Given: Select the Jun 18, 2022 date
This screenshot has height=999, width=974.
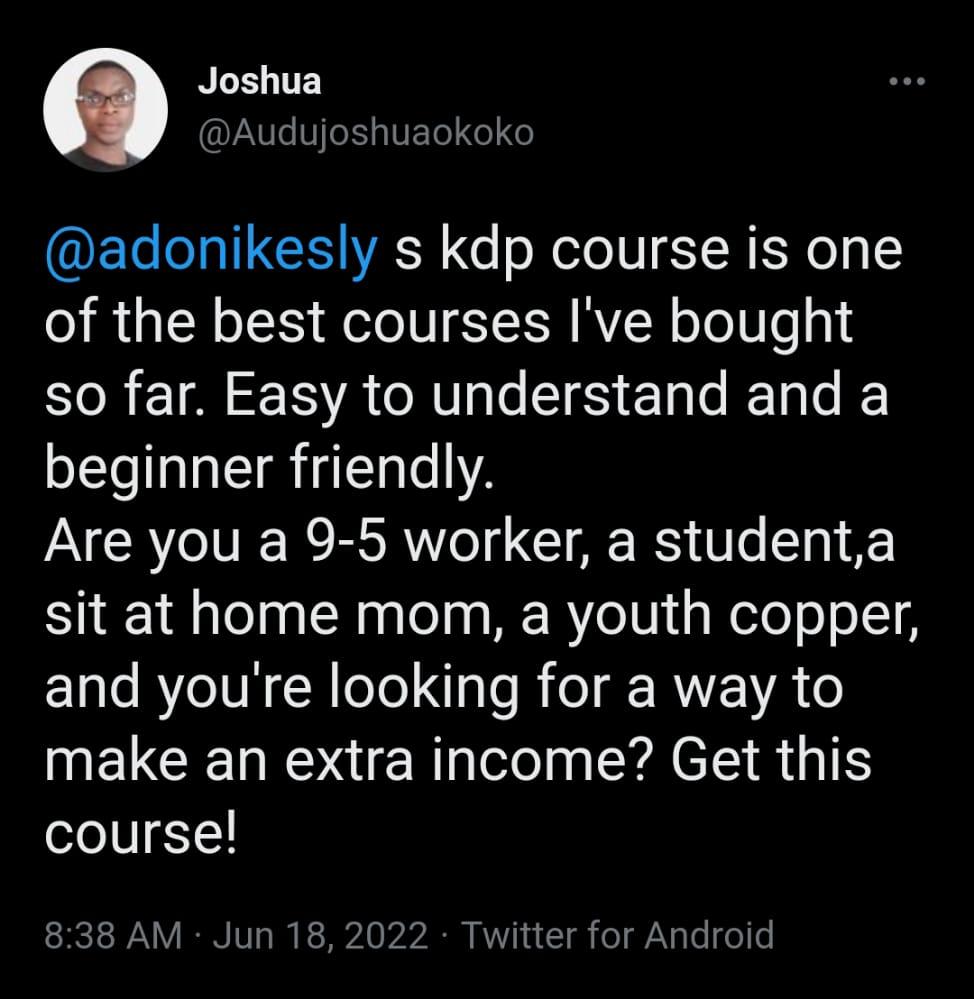Looking at the screenshot, I should (322, 936).
